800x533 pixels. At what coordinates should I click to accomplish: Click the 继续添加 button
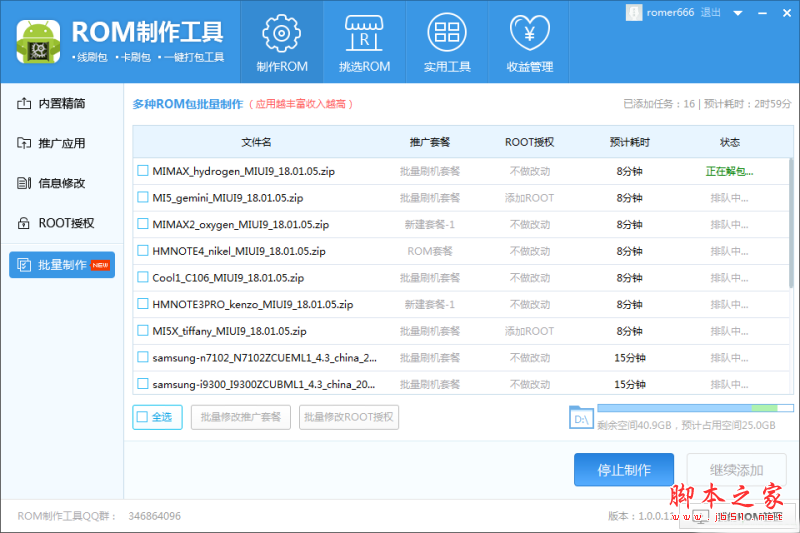click(x=736, y=470)
